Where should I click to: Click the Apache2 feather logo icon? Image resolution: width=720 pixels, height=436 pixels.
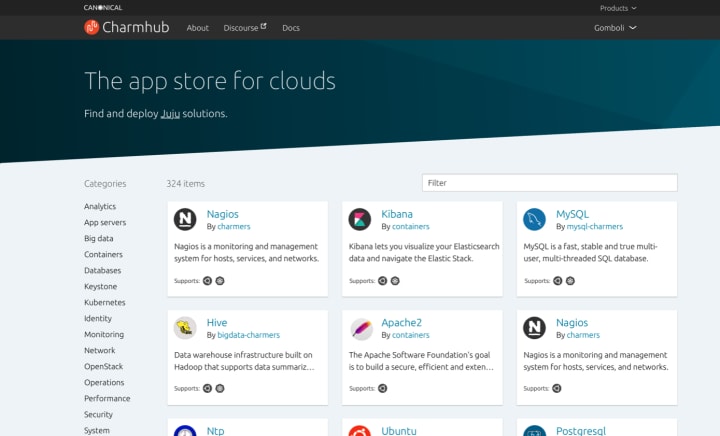360,328
